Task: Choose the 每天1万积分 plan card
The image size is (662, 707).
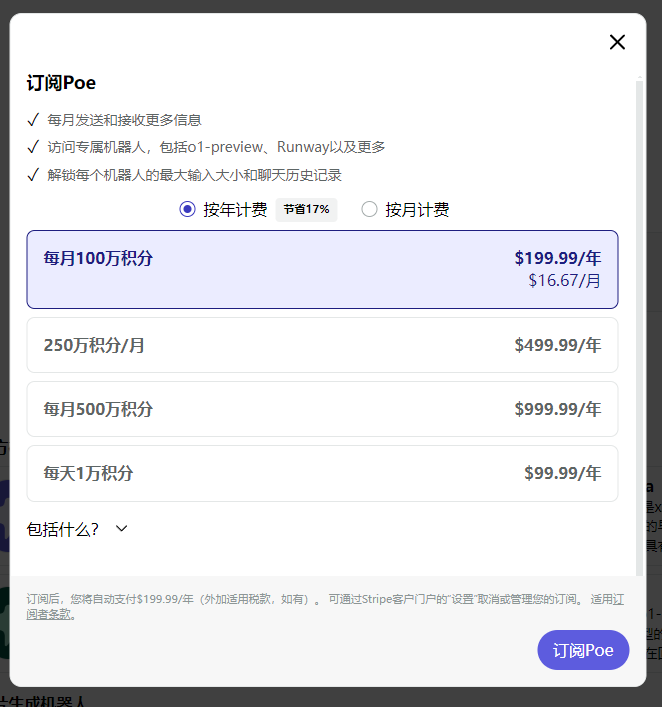Action: [322, 473]
